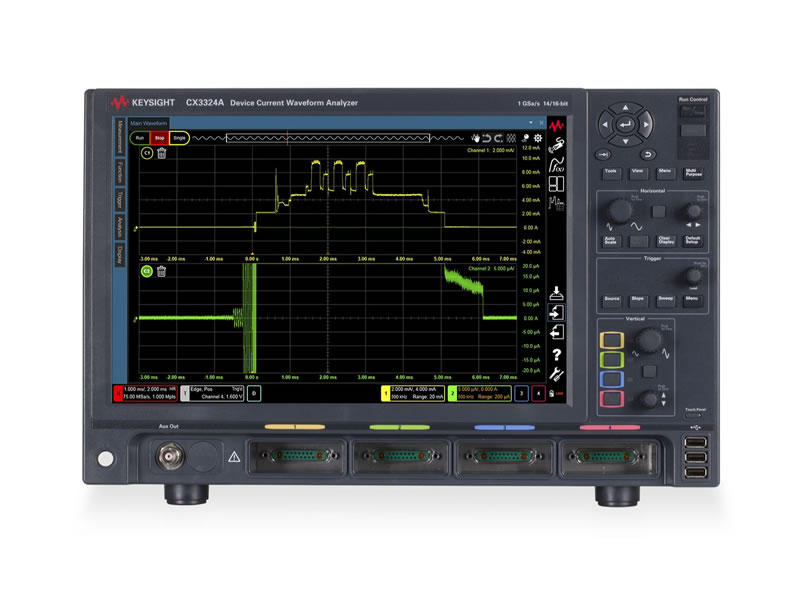Enable channel 3 via blue status box
The image size is (800, 600).
pyautogui.click(x=521, y=393)
